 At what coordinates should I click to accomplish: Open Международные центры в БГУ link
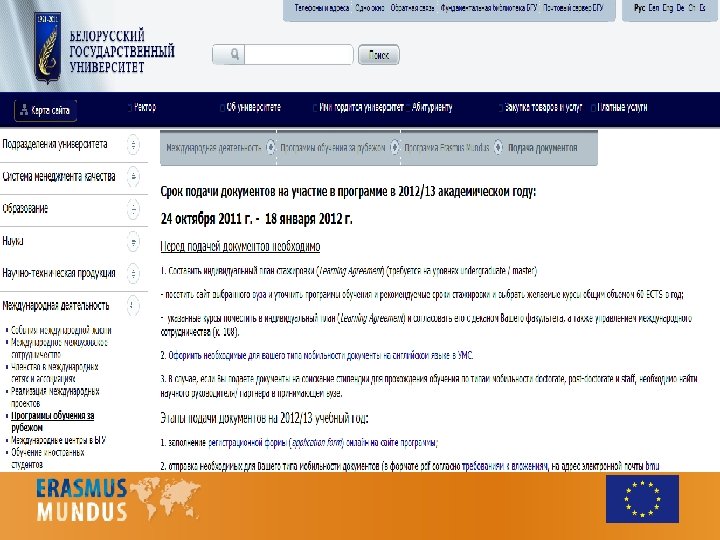[x=58, y=440]
